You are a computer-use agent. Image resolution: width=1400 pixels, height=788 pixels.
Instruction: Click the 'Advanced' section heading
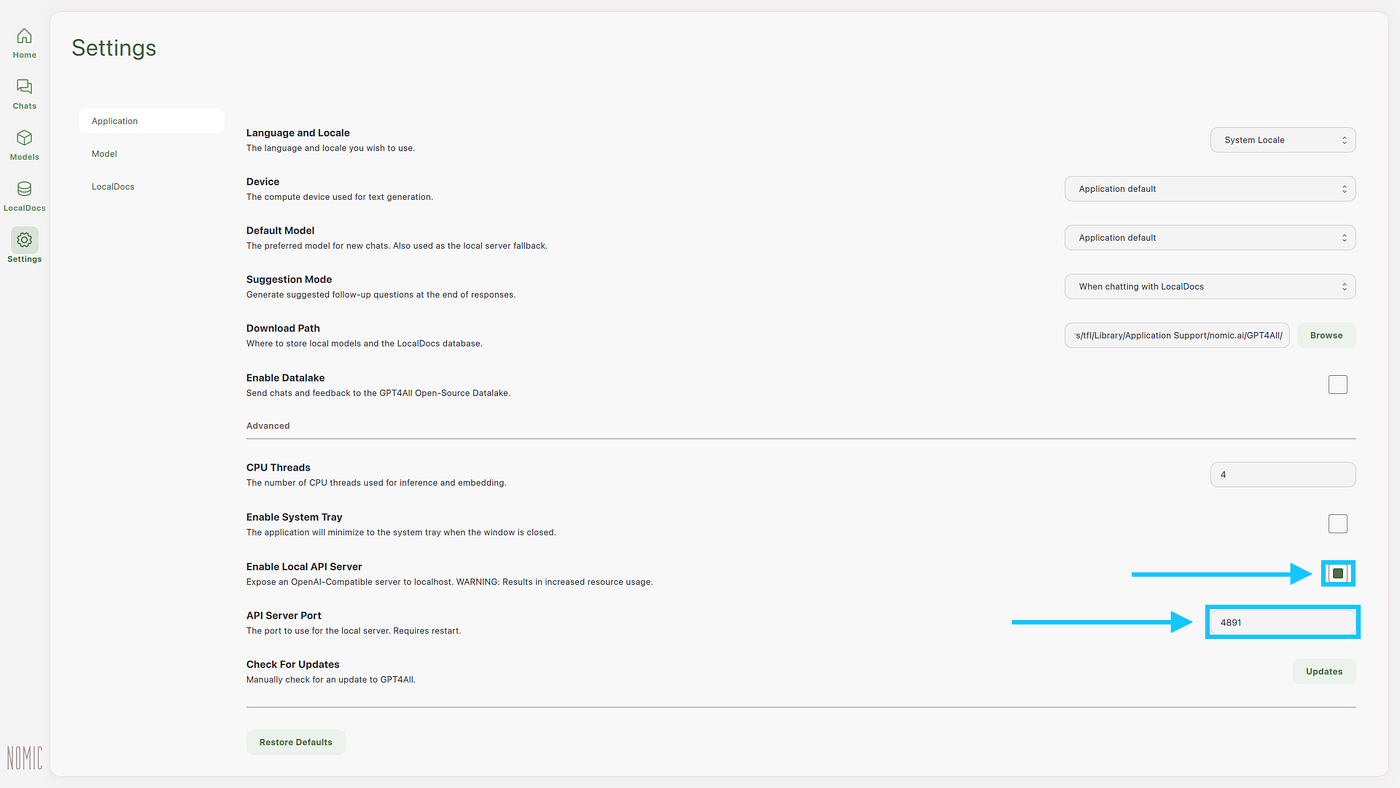(268, 426)
